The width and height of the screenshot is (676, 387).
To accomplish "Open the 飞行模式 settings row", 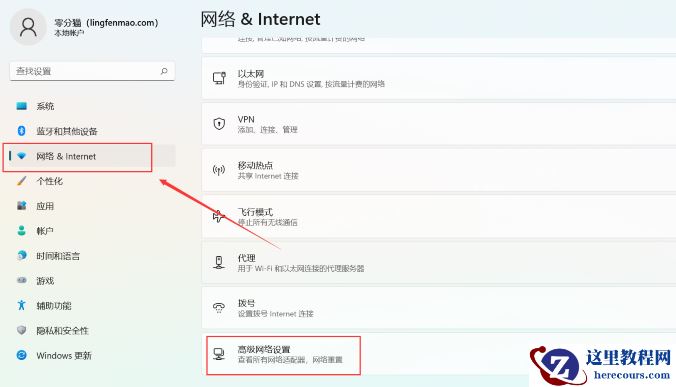I will click(439, 216).
